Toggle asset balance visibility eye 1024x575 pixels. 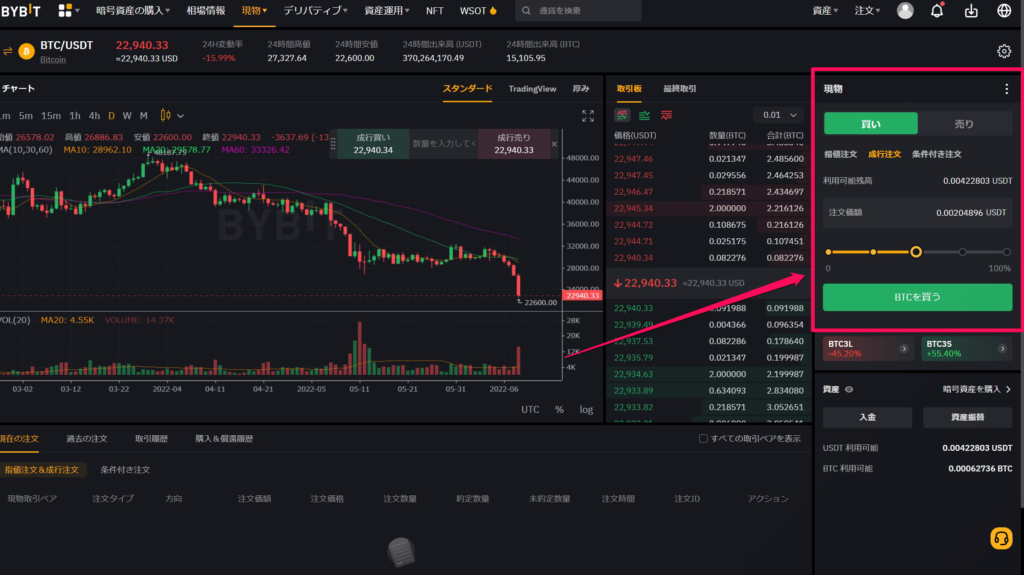tap(849, 389)
